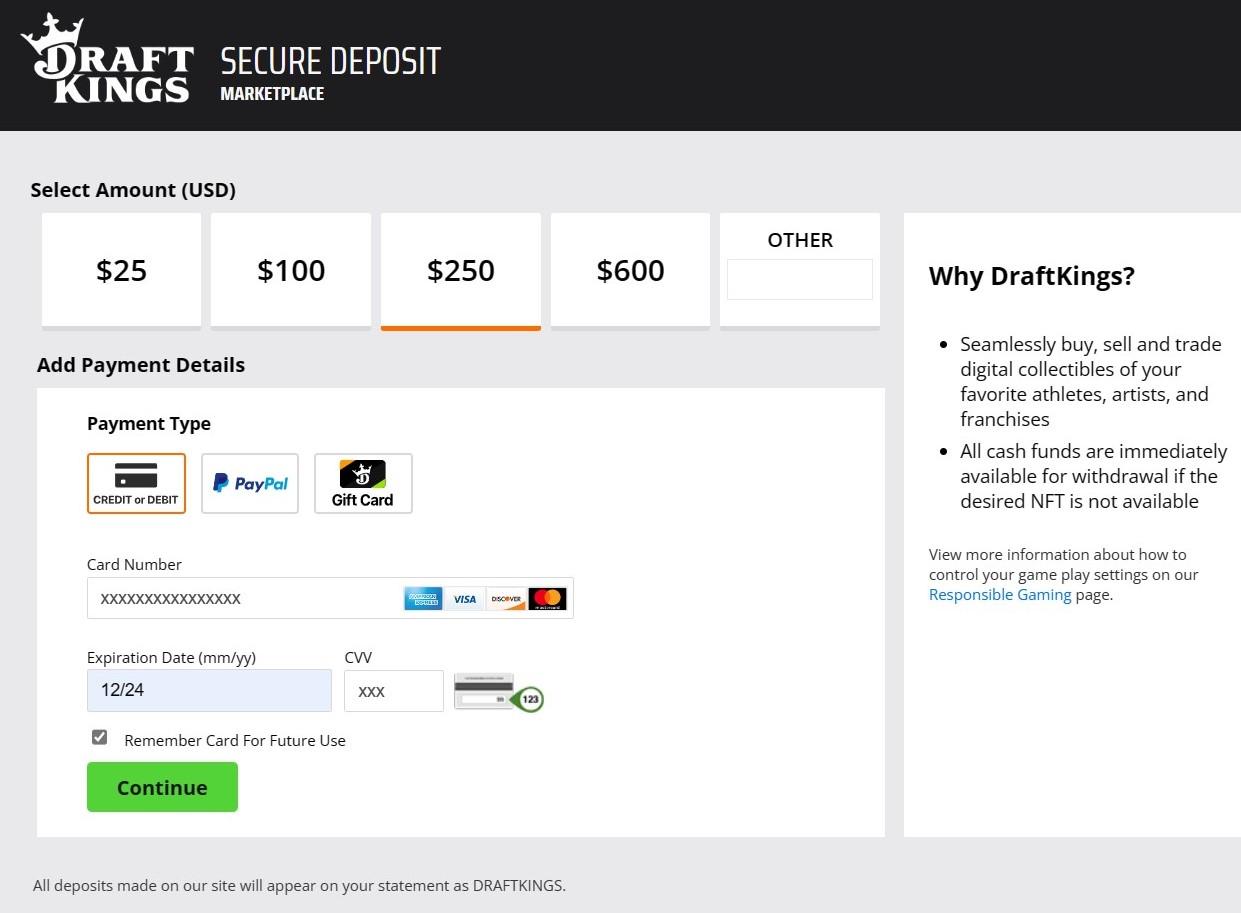Select the $250 deposit amount
Viewport: 1241px width, 913px height.
pyautogui.click(x=461, y=270)
